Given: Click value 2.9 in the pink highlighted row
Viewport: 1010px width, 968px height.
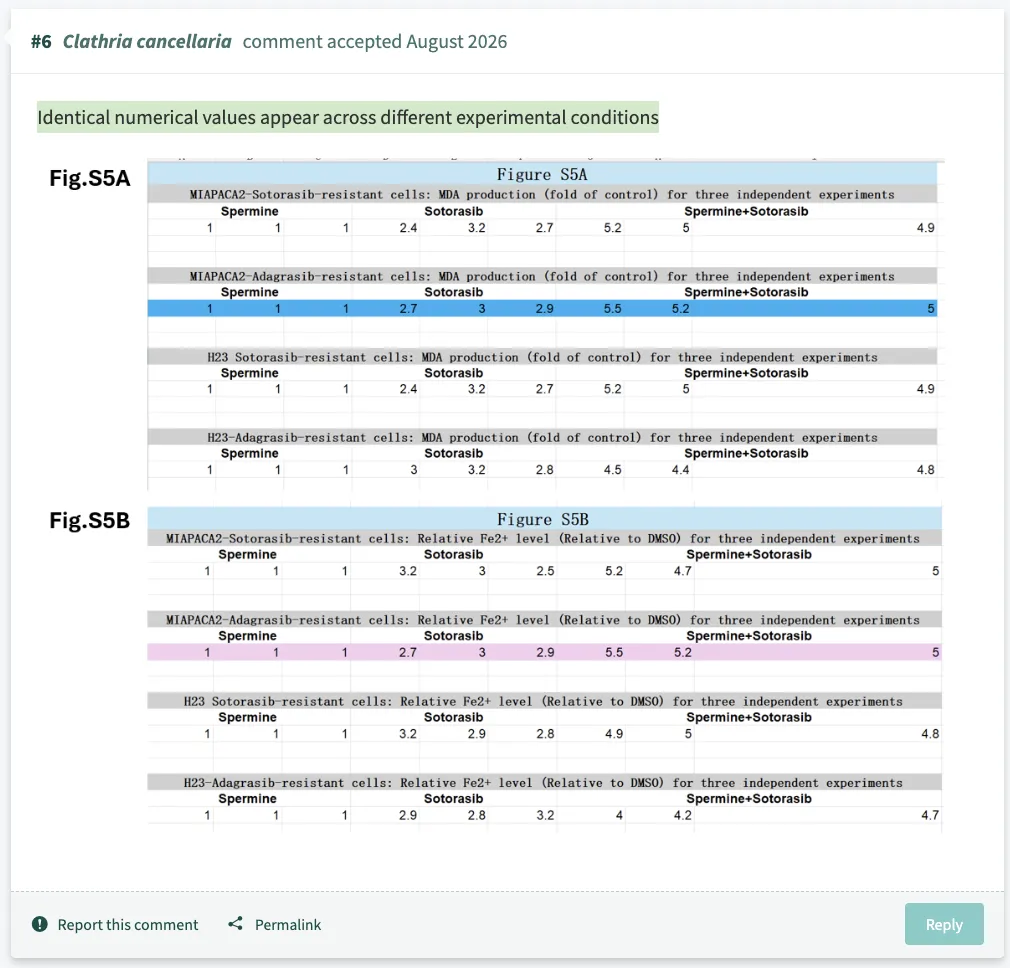Looking at the screenshot, I should [545, 652].
